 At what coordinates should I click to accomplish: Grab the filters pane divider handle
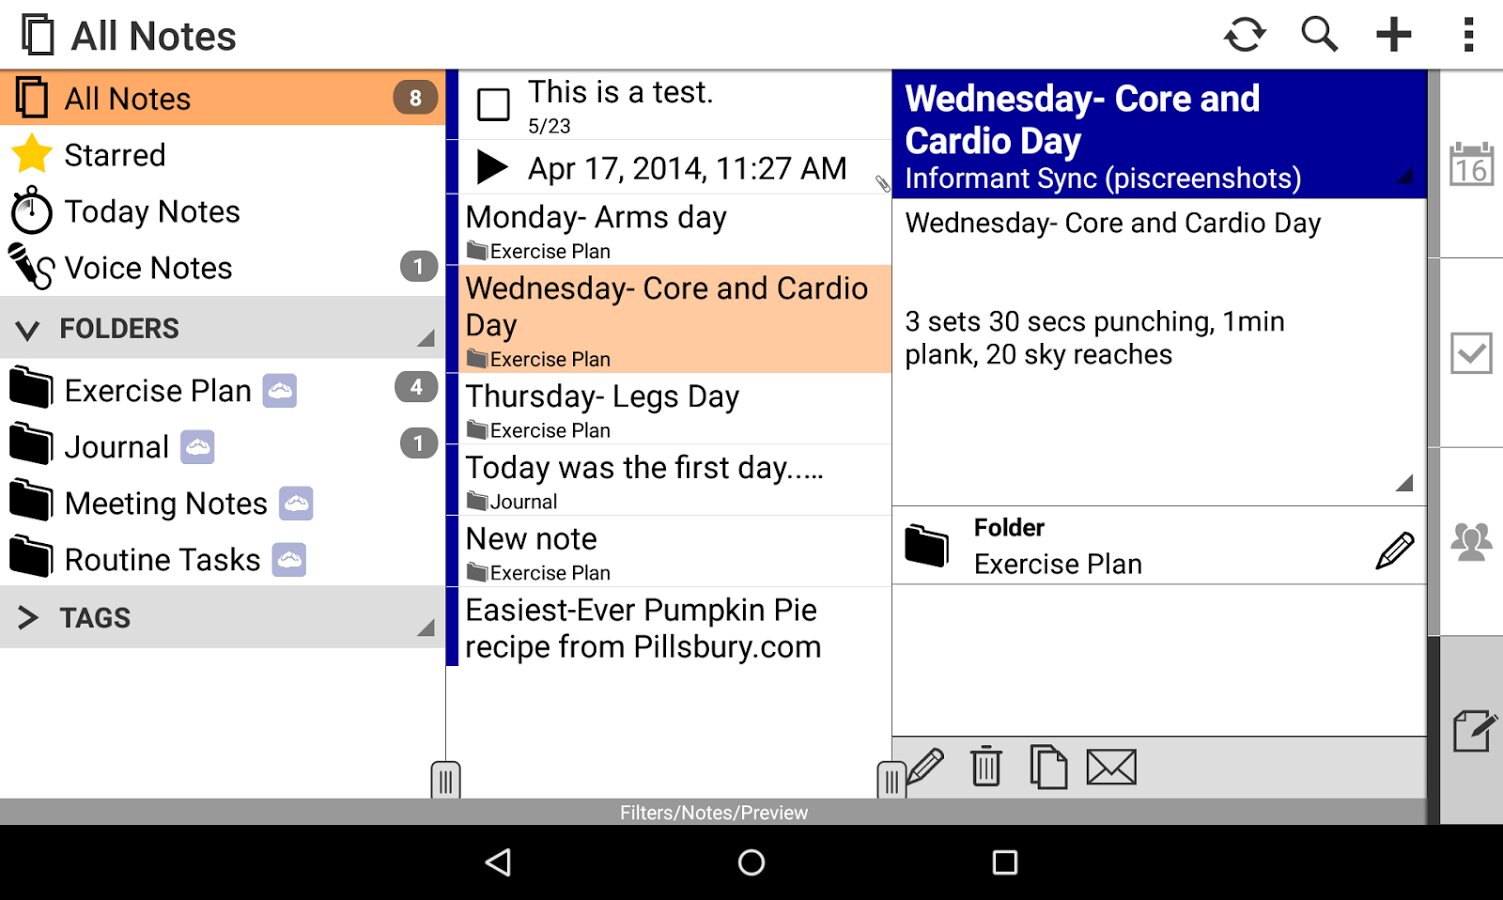coord(445,780)
